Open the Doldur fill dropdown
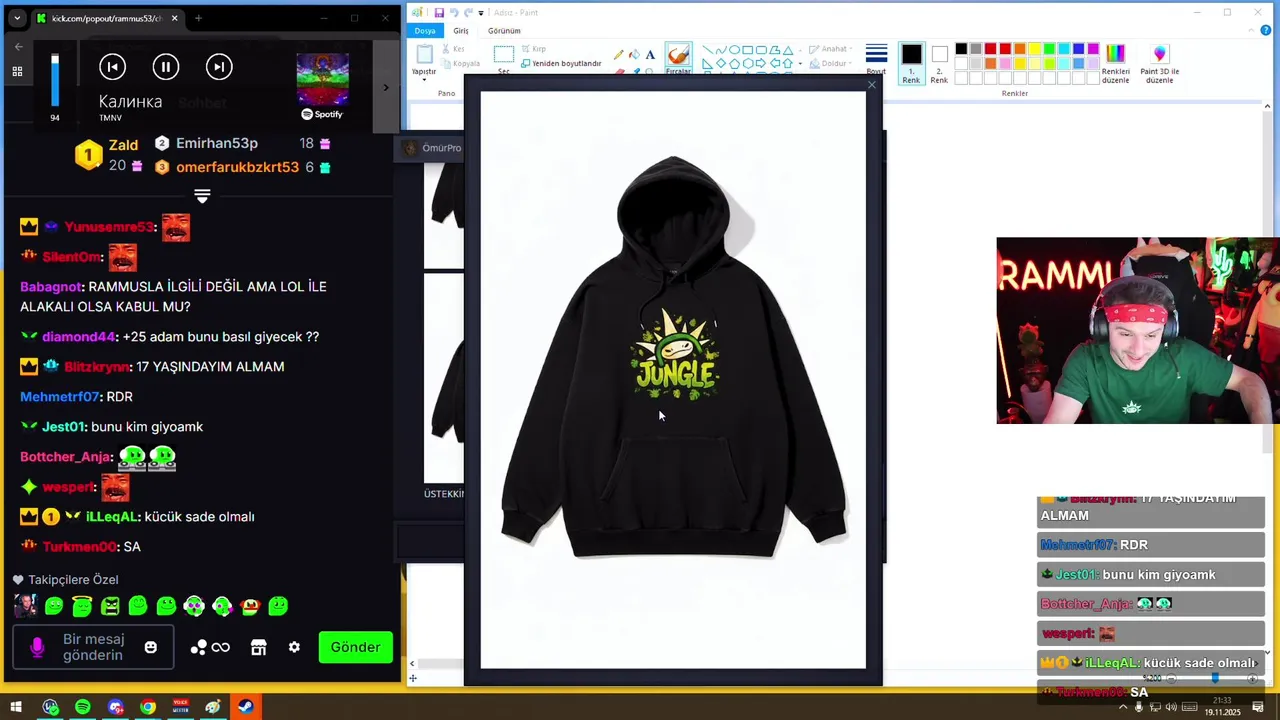The height and width of the screenshot is (720, 1280). coord(829,64)
